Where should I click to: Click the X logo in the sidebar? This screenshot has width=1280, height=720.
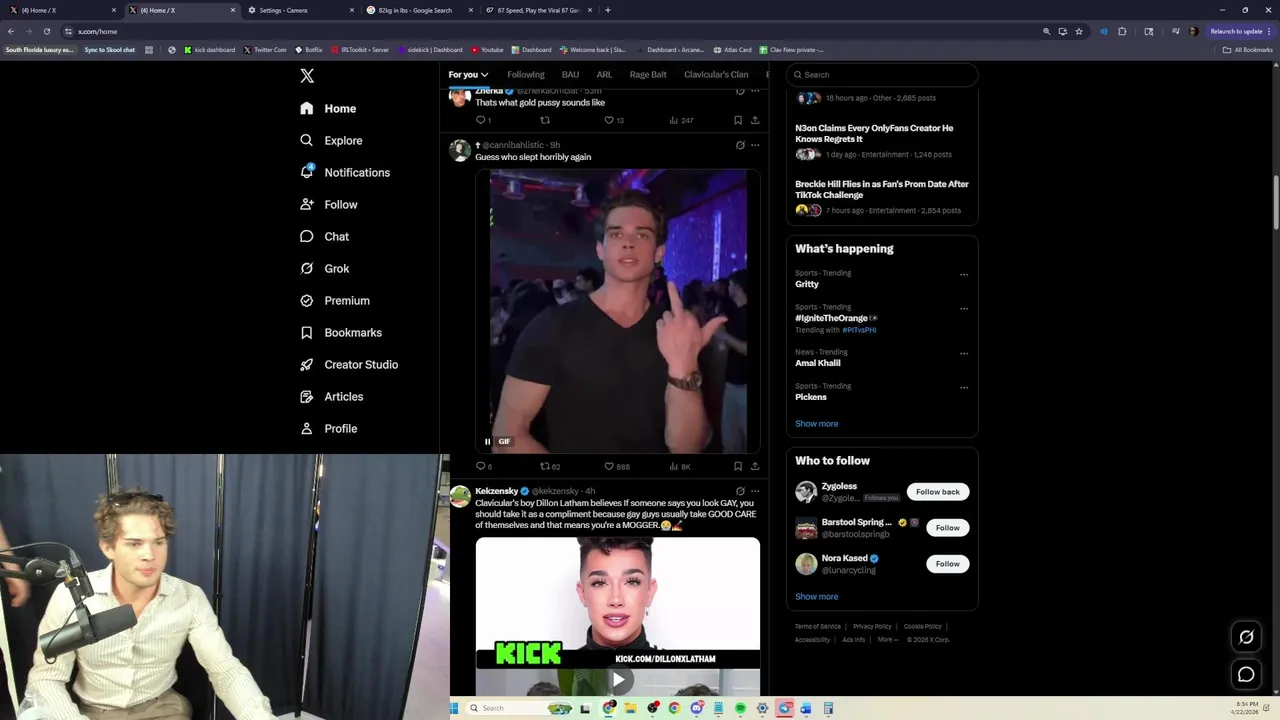coord(307,76)
